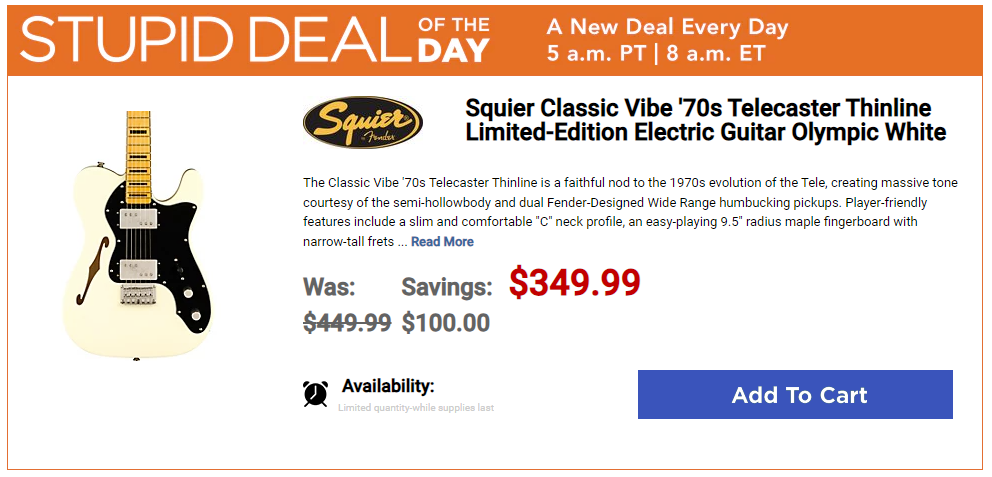Click the '5 a.m. PT | 8 a.m. ET' text

click(656, 53)
